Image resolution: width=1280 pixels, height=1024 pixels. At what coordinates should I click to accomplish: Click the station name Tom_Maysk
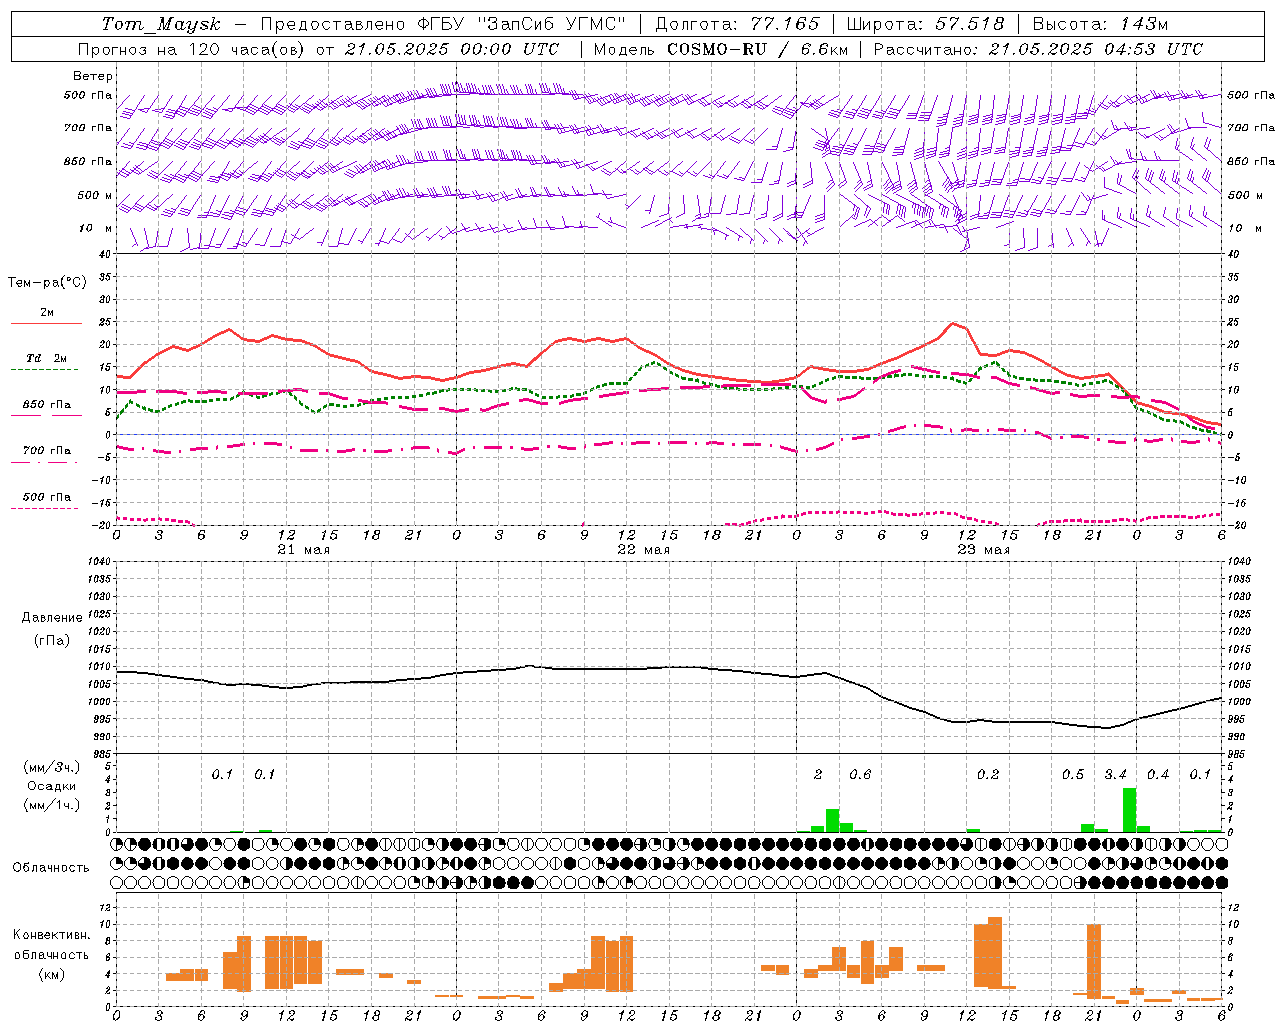click(161, 24)
